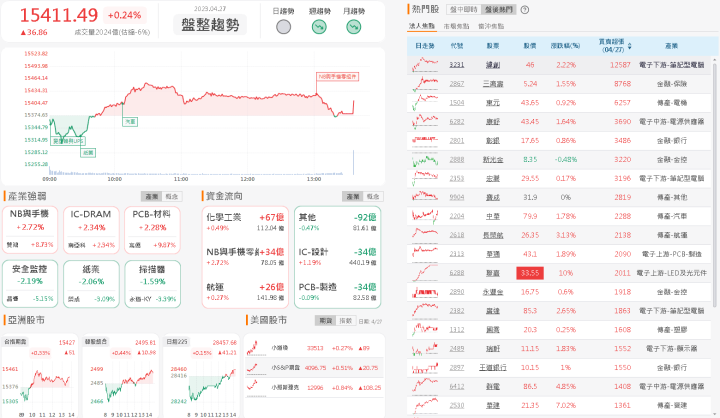This screenshot has width=720, height=418.
Task: Open the sparkline chart for stock 2801
Action: [x=425, y=140]
